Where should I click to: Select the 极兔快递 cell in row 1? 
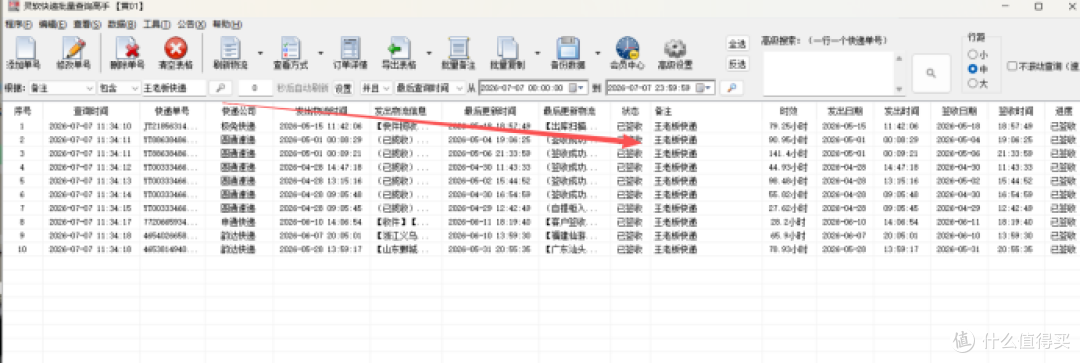tap(239, 127)
